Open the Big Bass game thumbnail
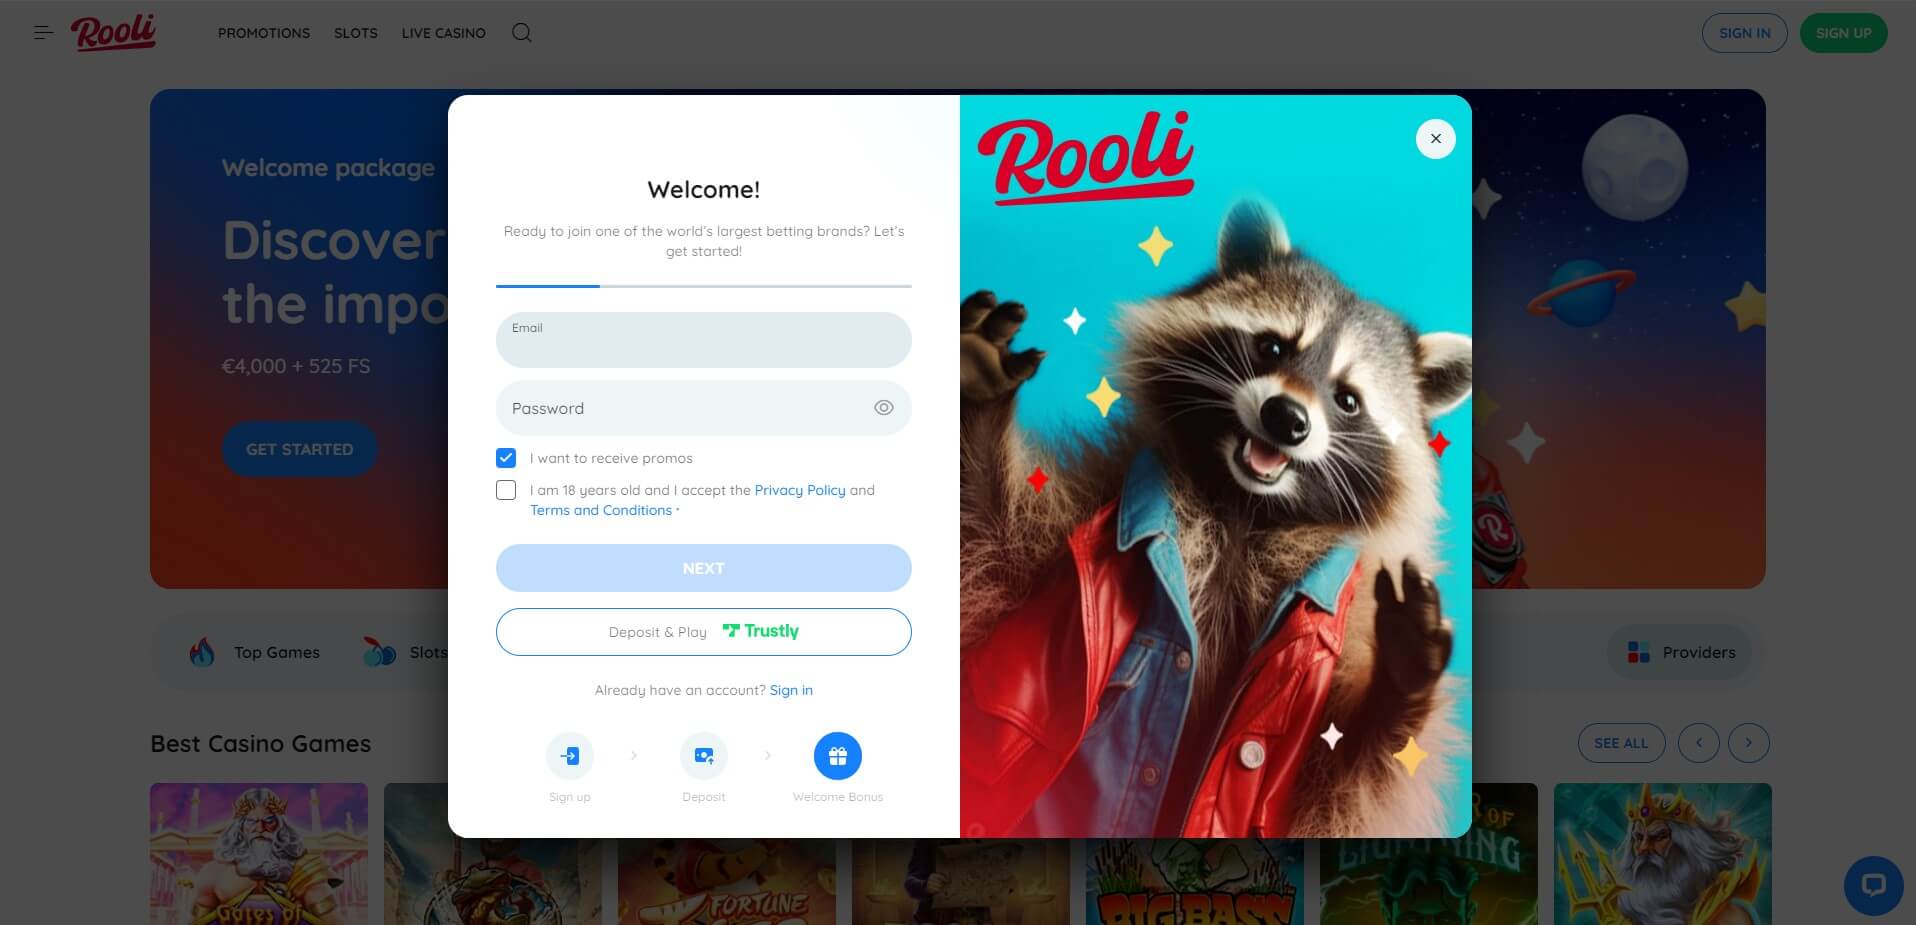1916x925 pixels. [x=1195, y=854]
